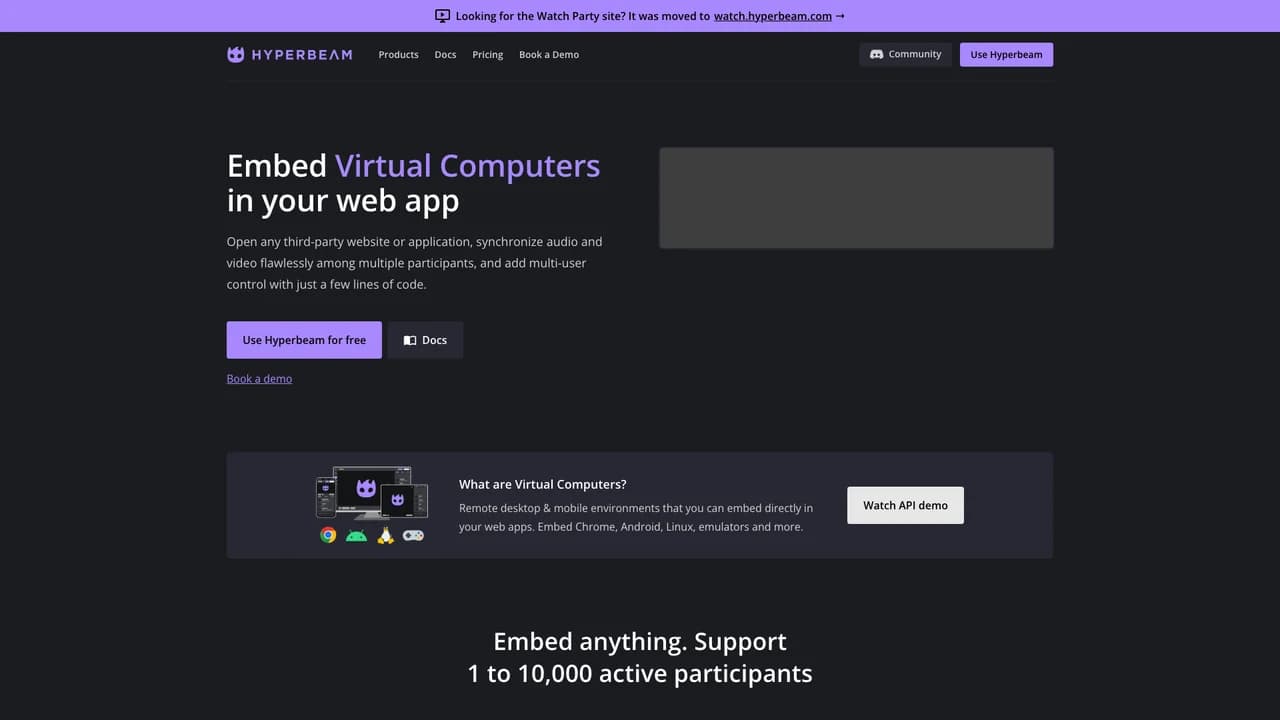This screenshot has height=720, width=1280.
Task: Click the "1 to 10,000 active participants" text
Action: click(640, 673)
